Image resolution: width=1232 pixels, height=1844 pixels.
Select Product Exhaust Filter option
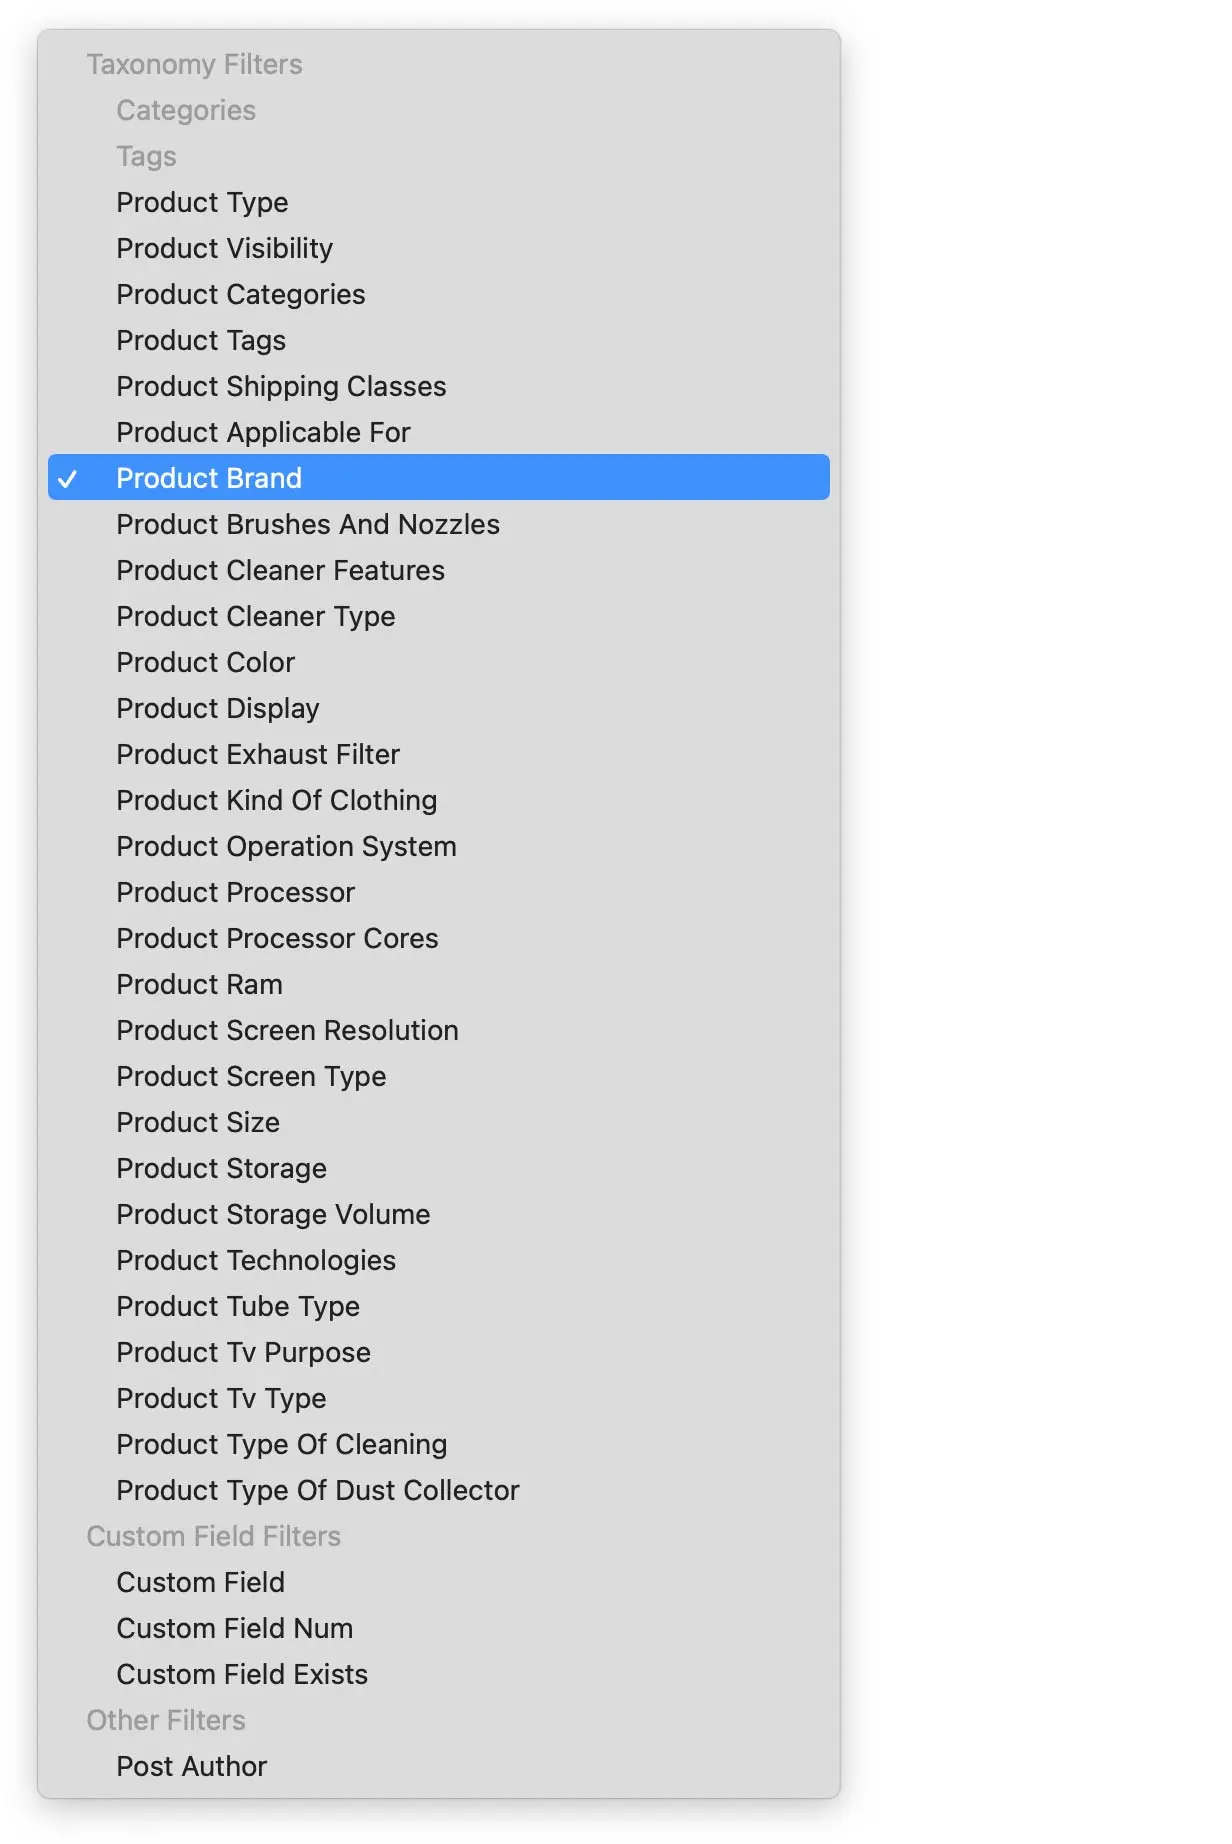pos(258,754)
